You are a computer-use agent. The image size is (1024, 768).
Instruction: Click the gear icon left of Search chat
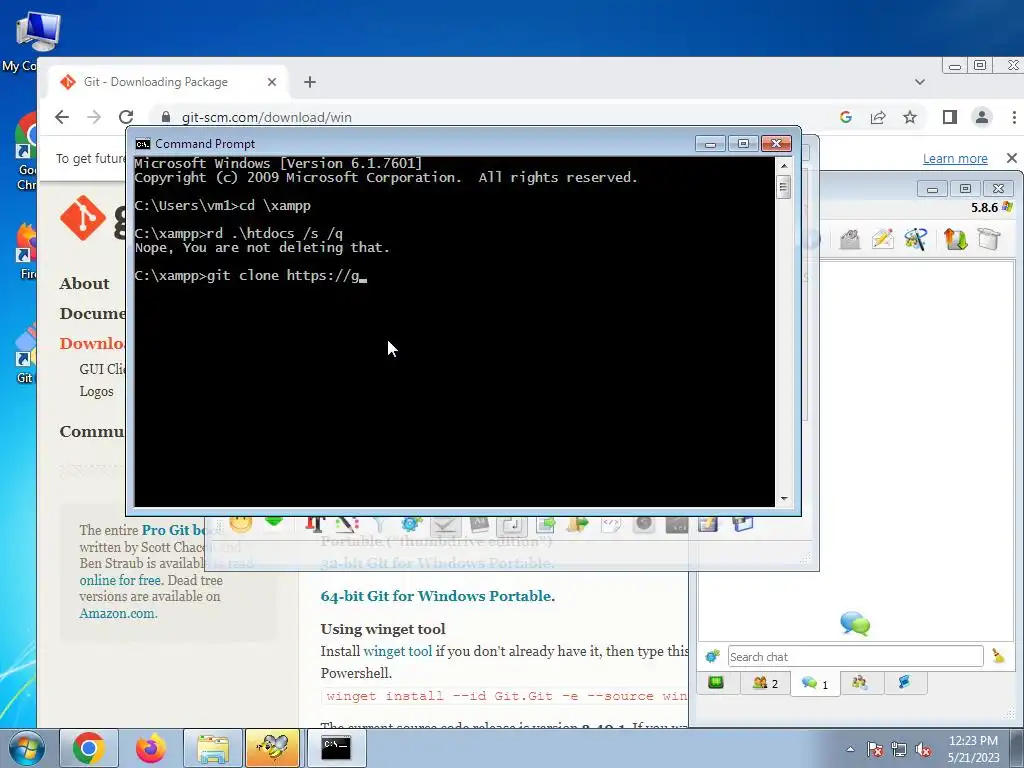[x=712, y=656]
